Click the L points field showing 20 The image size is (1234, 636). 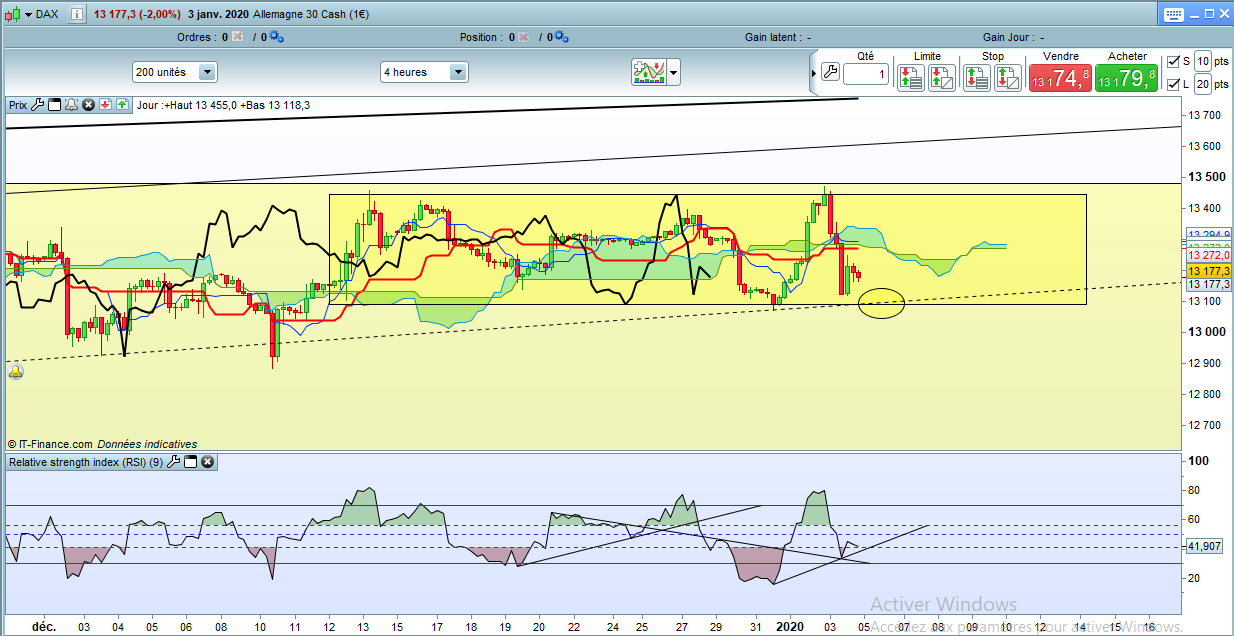point(1203,84)
